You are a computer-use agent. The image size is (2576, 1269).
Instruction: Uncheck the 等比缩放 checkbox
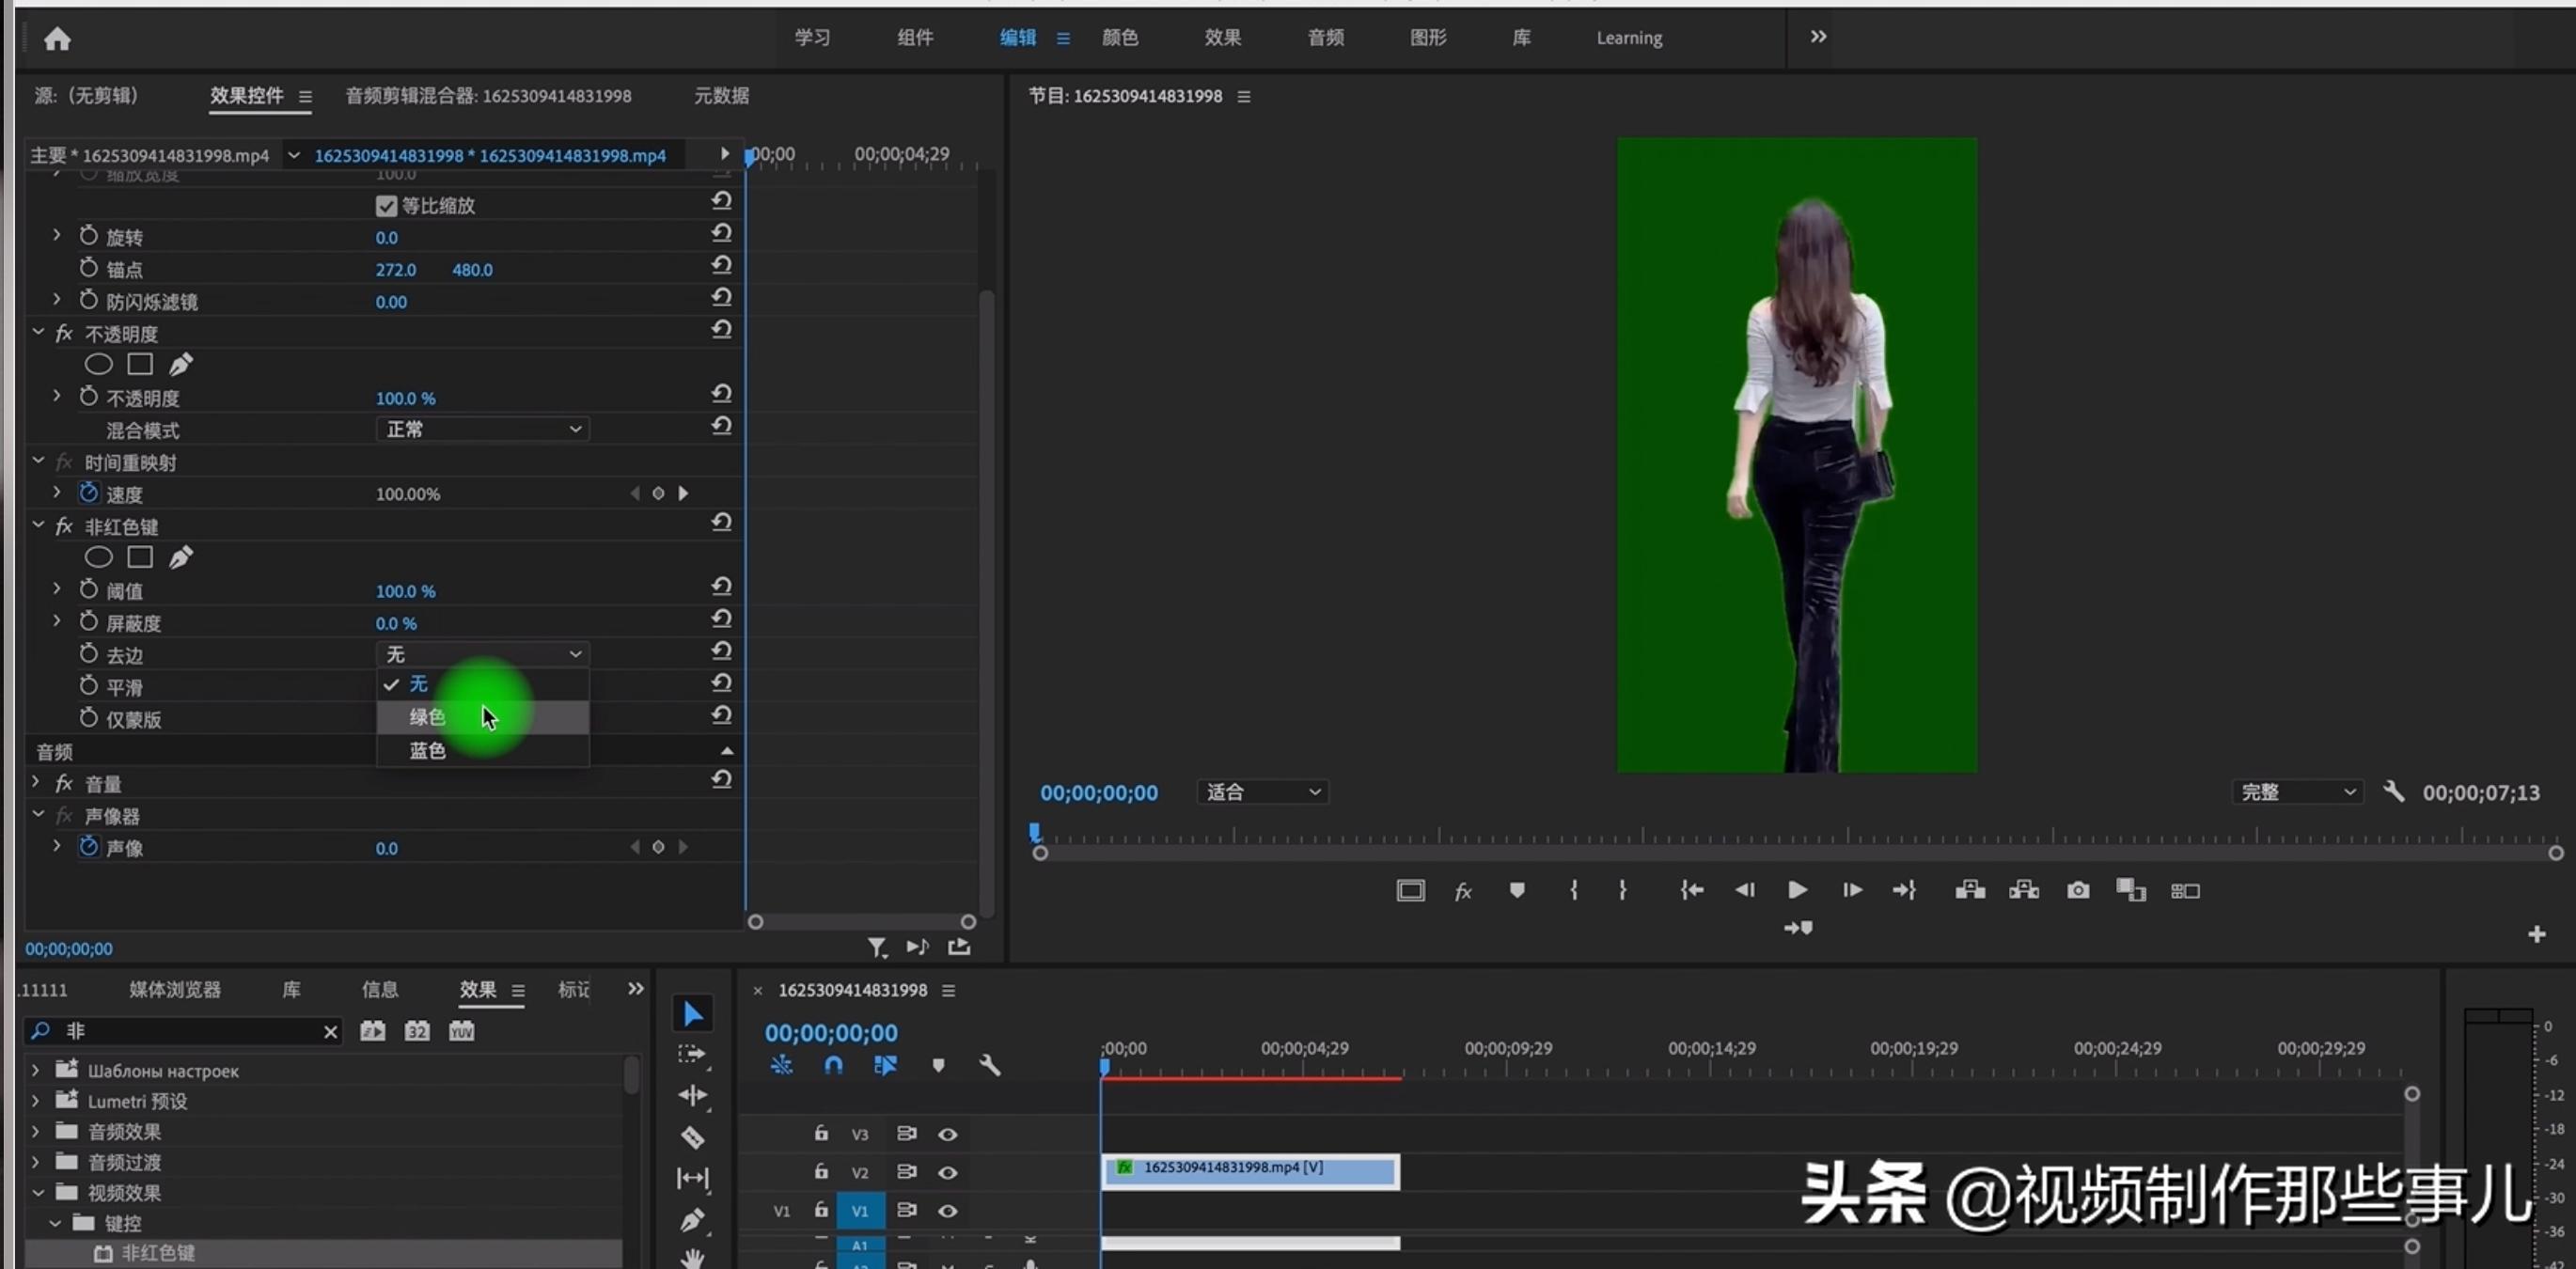coord(387,205)
